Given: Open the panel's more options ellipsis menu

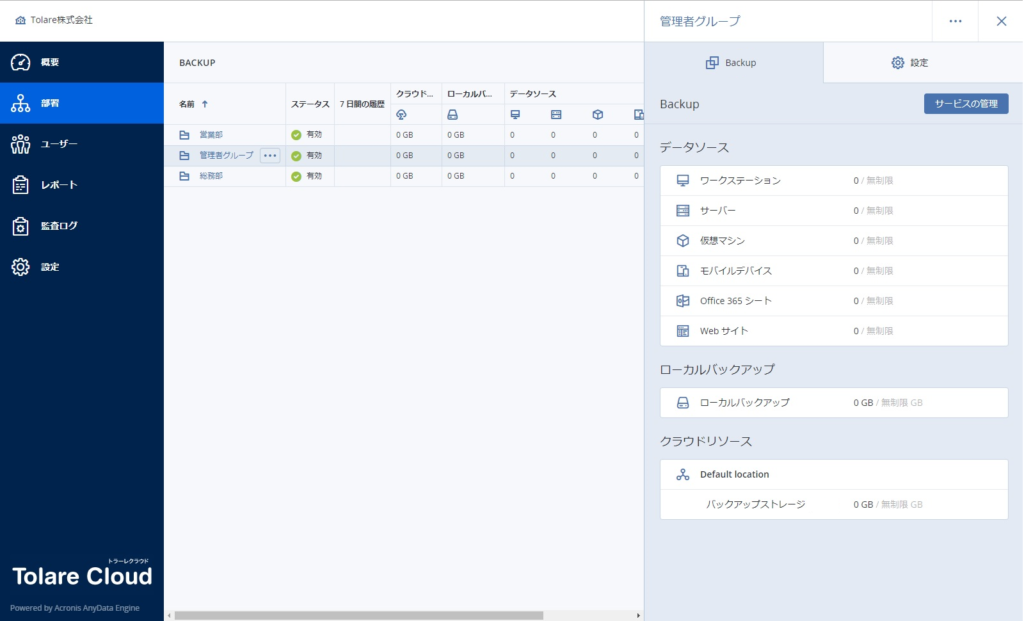Looking at the screenshot, I should [x=955, y=21].
